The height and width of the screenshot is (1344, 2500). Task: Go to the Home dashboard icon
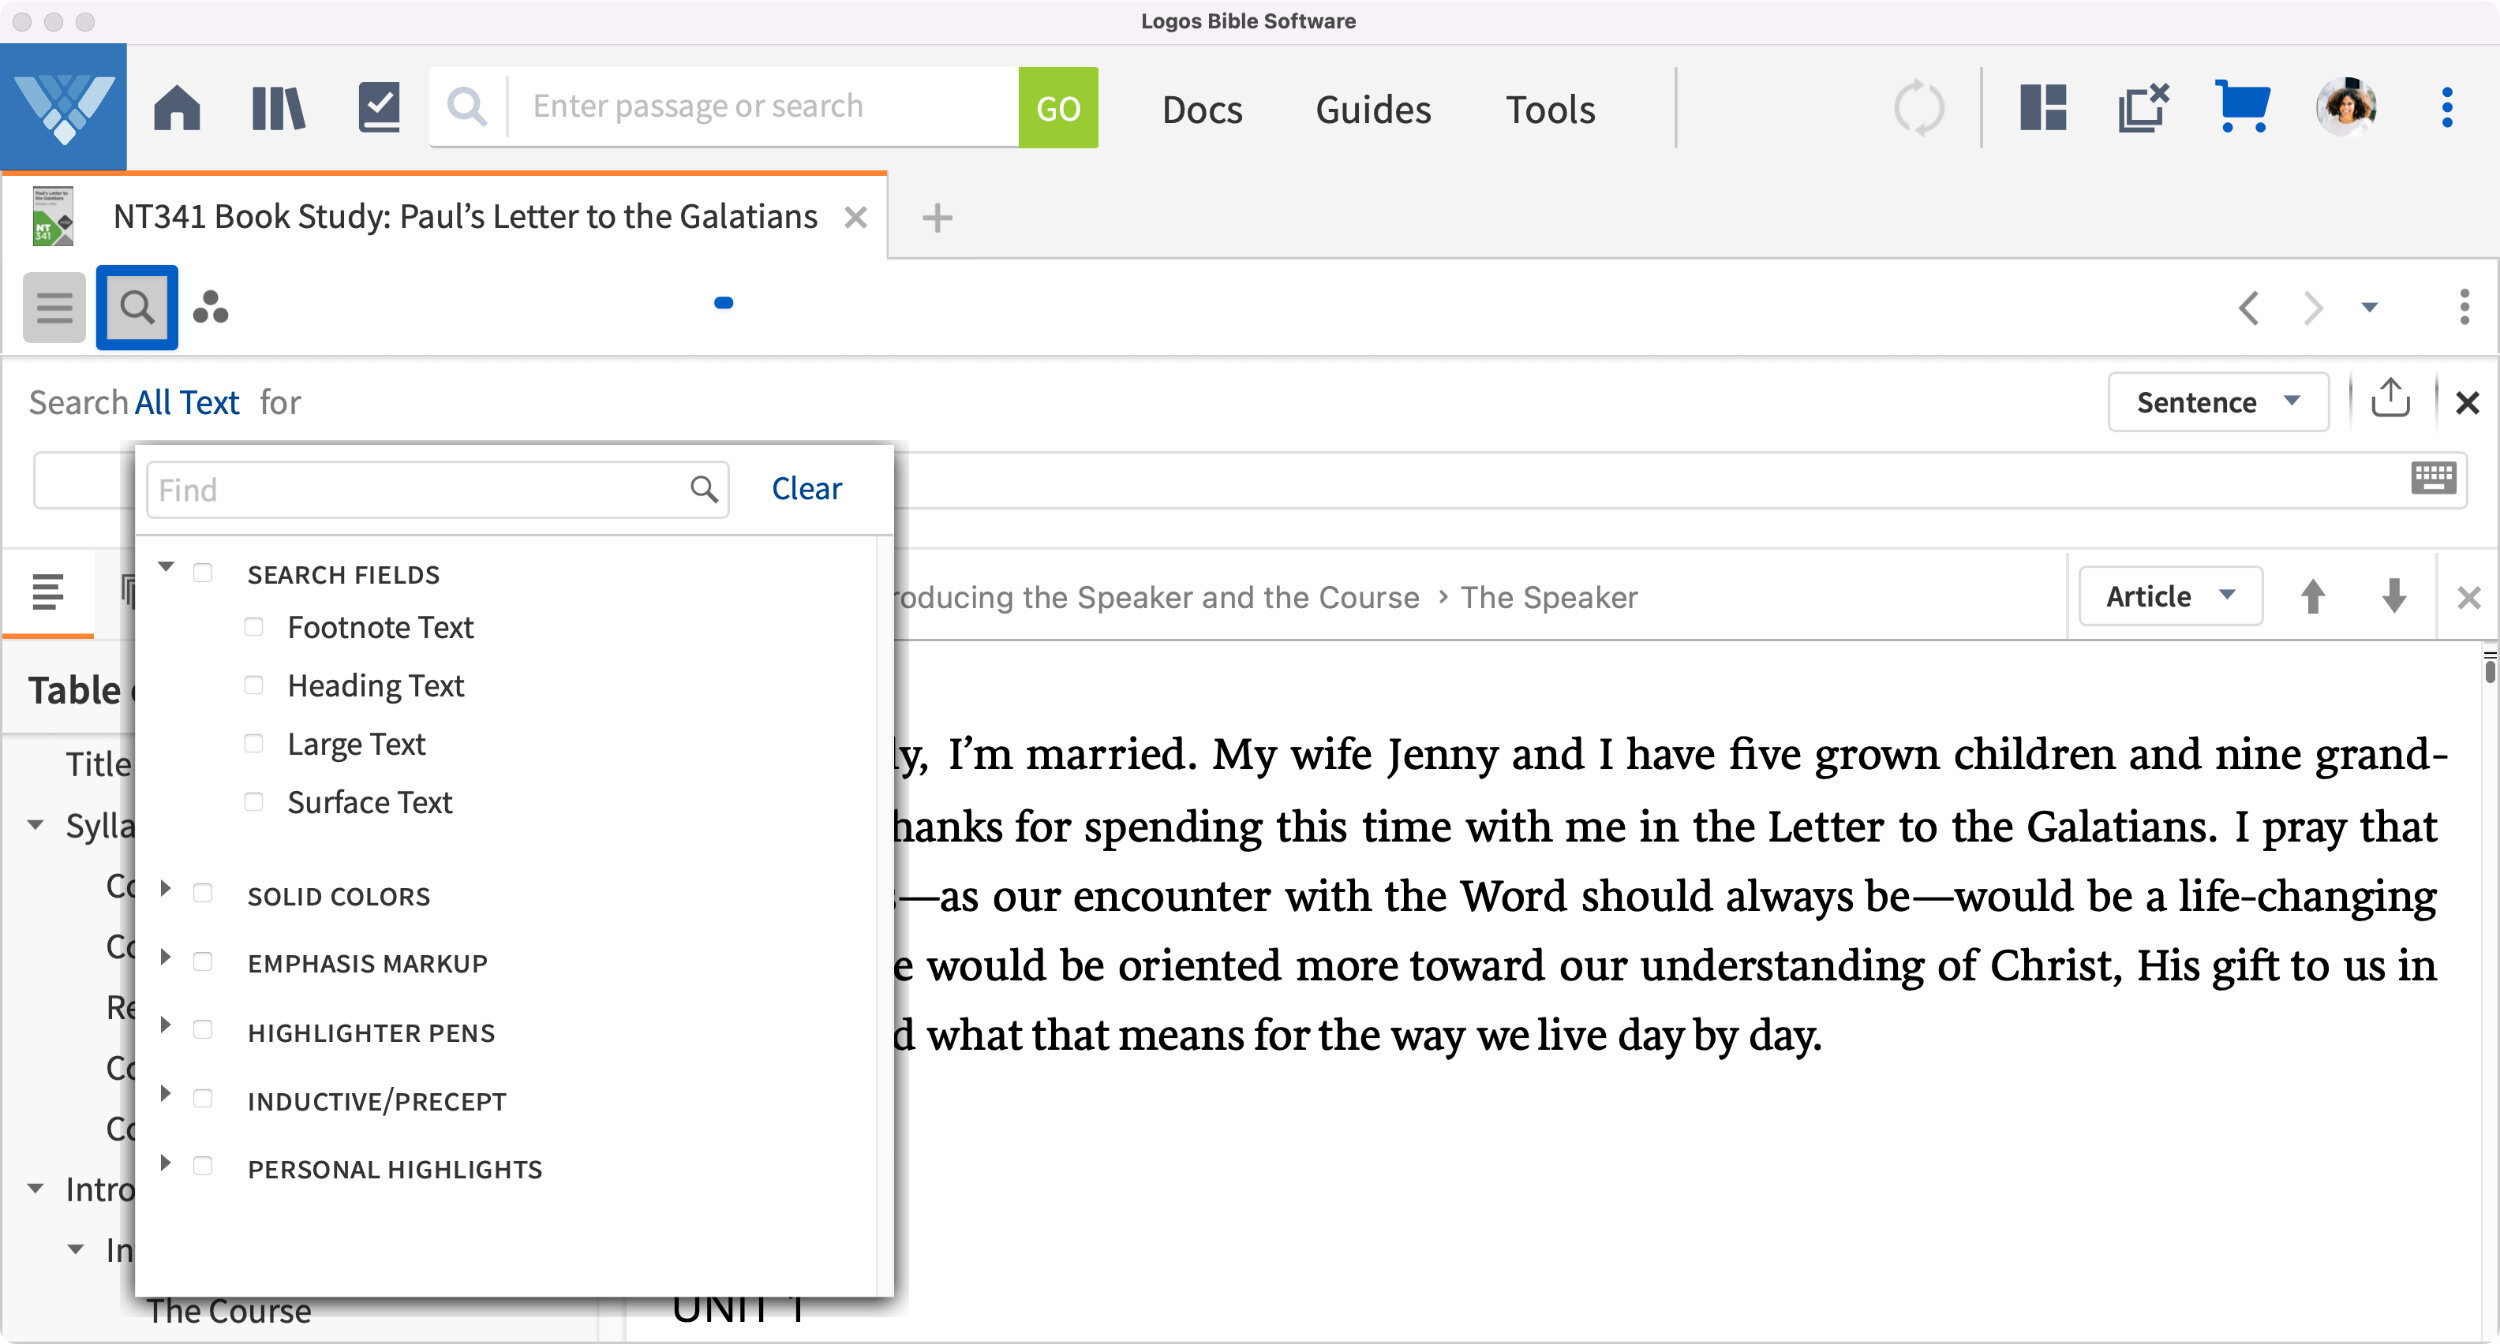coord(177,107)
